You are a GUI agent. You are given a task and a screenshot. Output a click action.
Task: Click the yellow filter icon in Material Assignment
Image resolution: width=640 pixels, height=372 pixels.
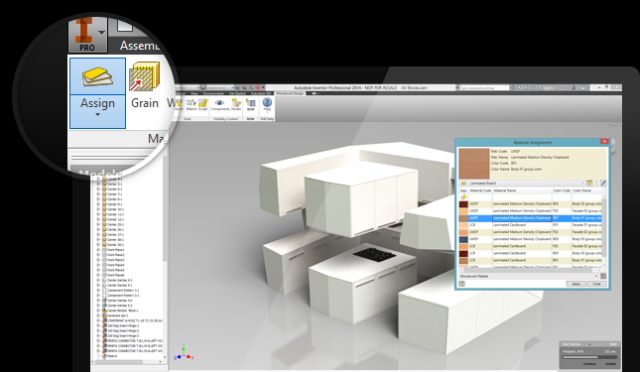click(x=589, y=183)
